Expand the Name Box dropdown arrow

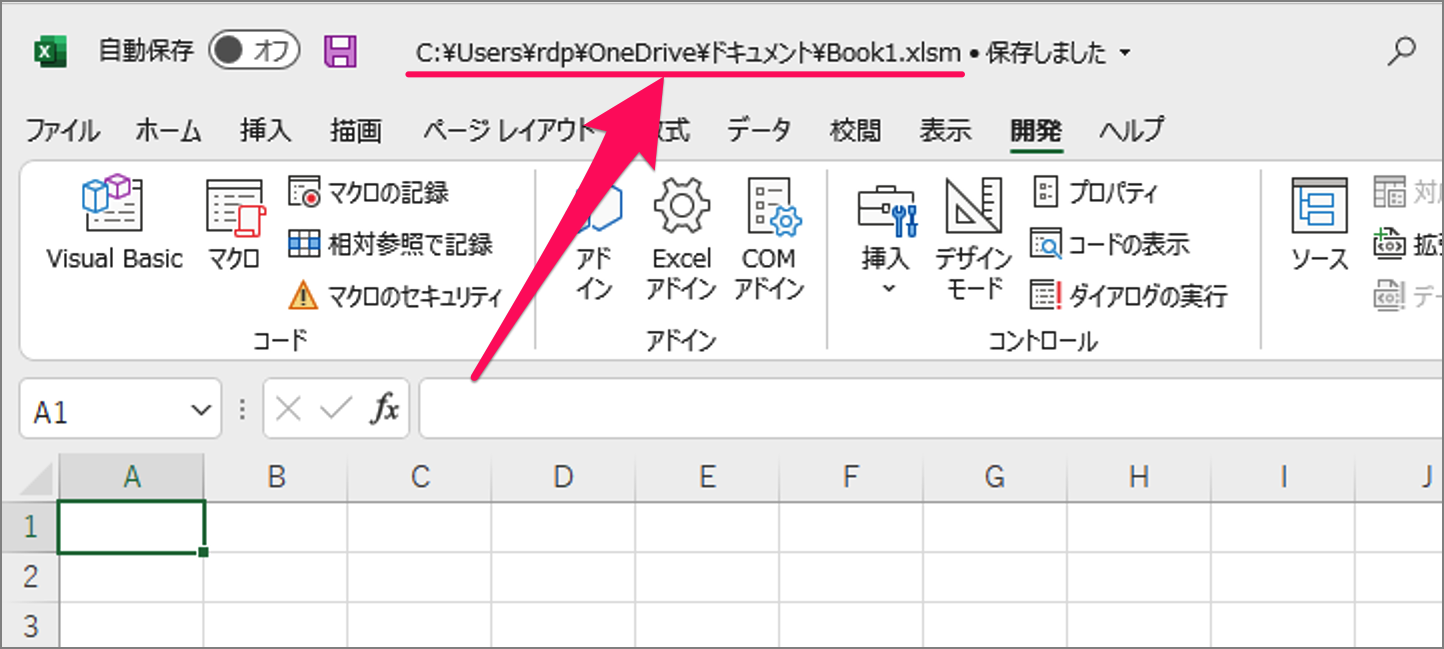(200, 410)
